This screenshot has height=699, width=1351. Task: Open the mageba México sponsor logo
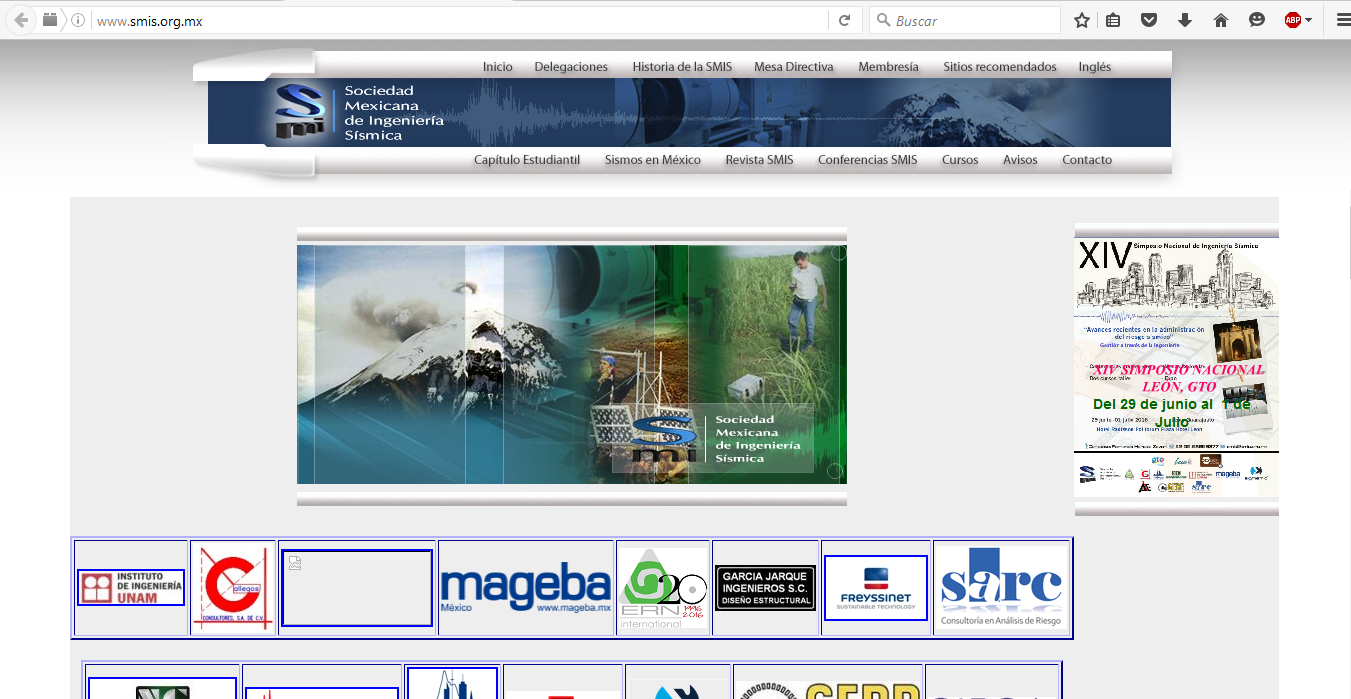tap(525, 588)
